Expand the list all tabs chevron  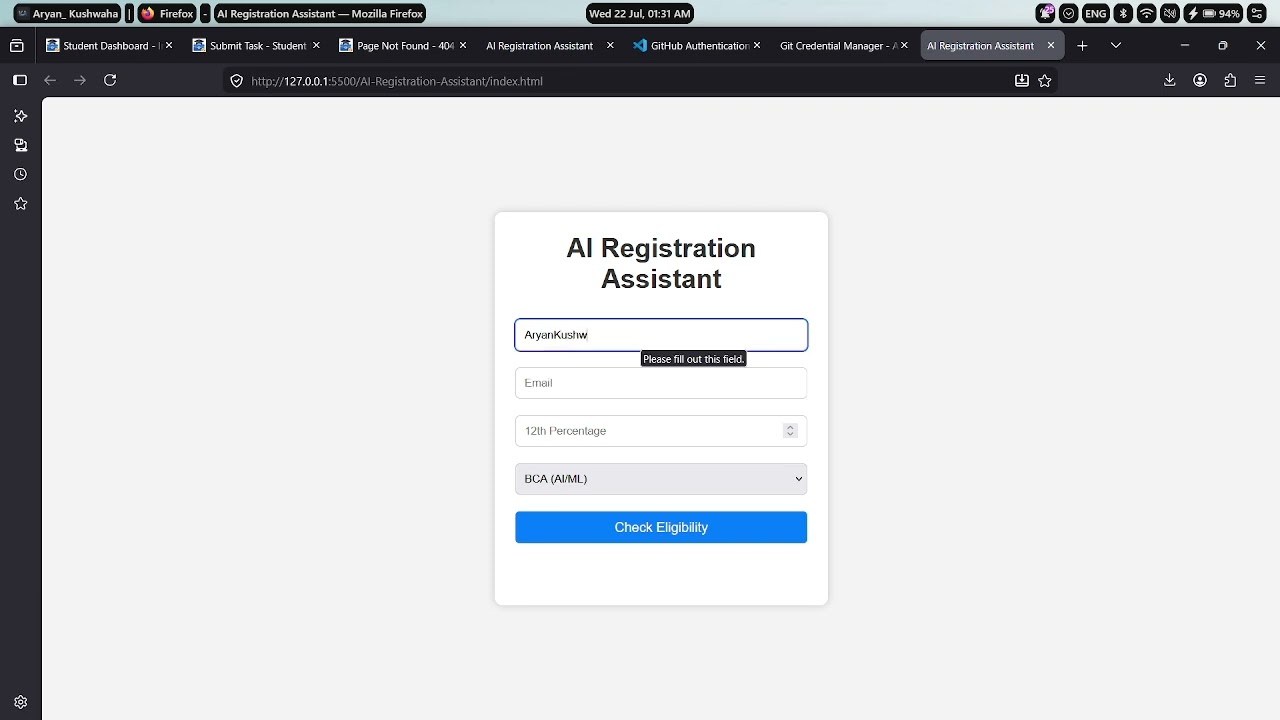[1116, 46]
